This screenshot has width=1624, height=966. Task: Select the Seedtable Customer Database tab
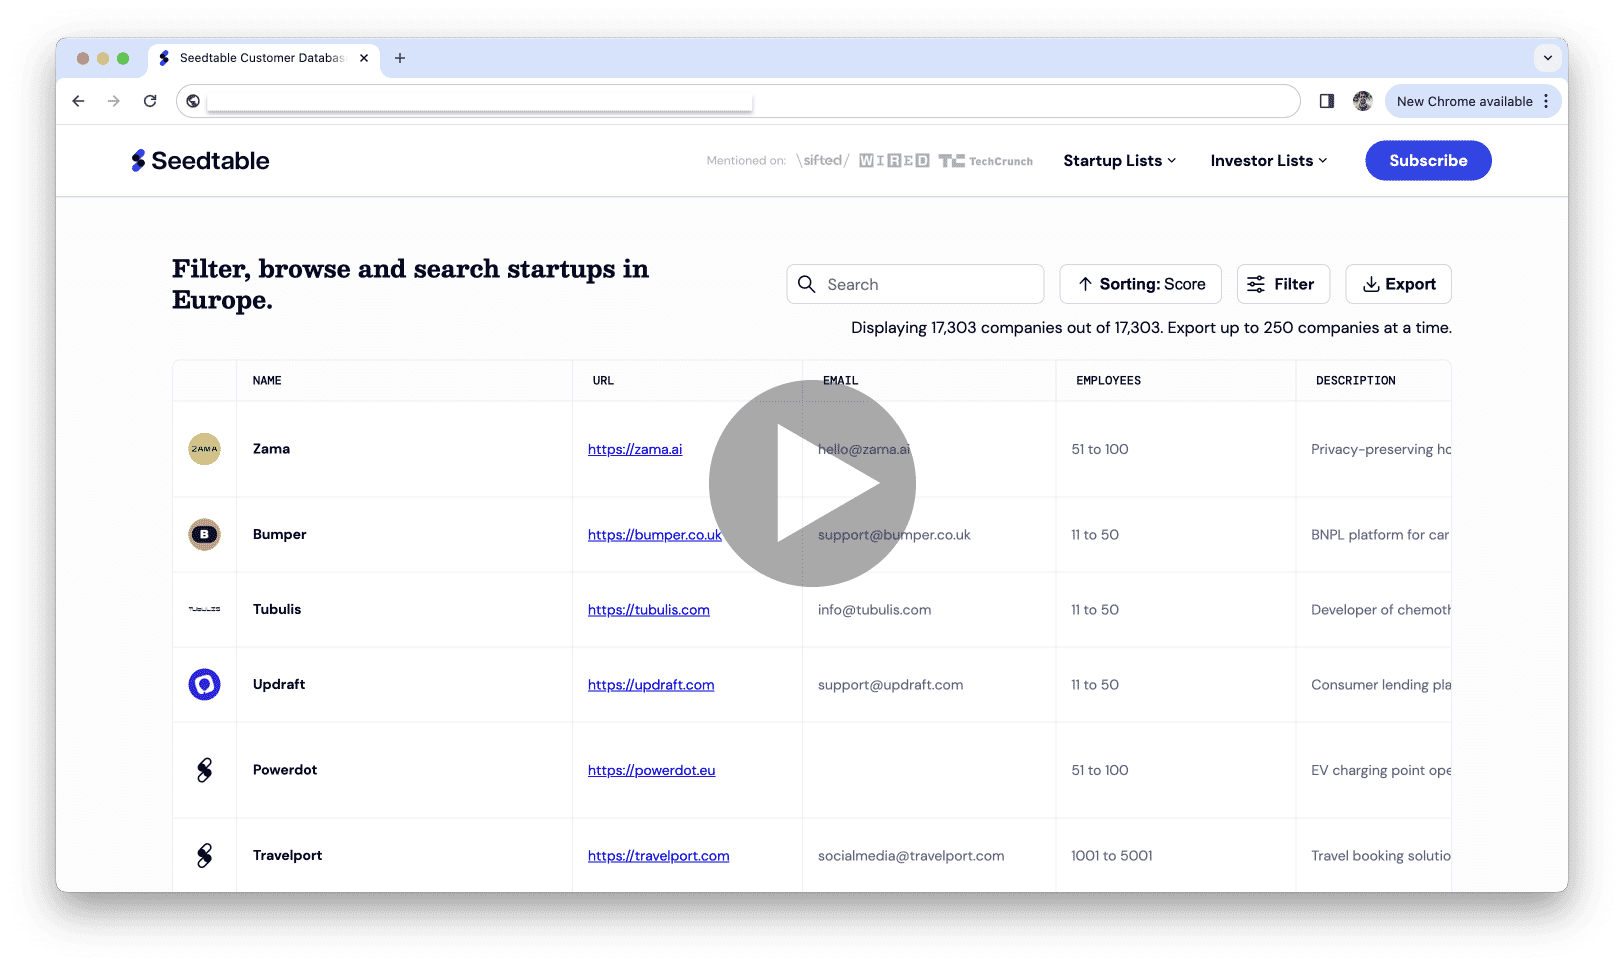pyautogui.click(x=260, y=58)
